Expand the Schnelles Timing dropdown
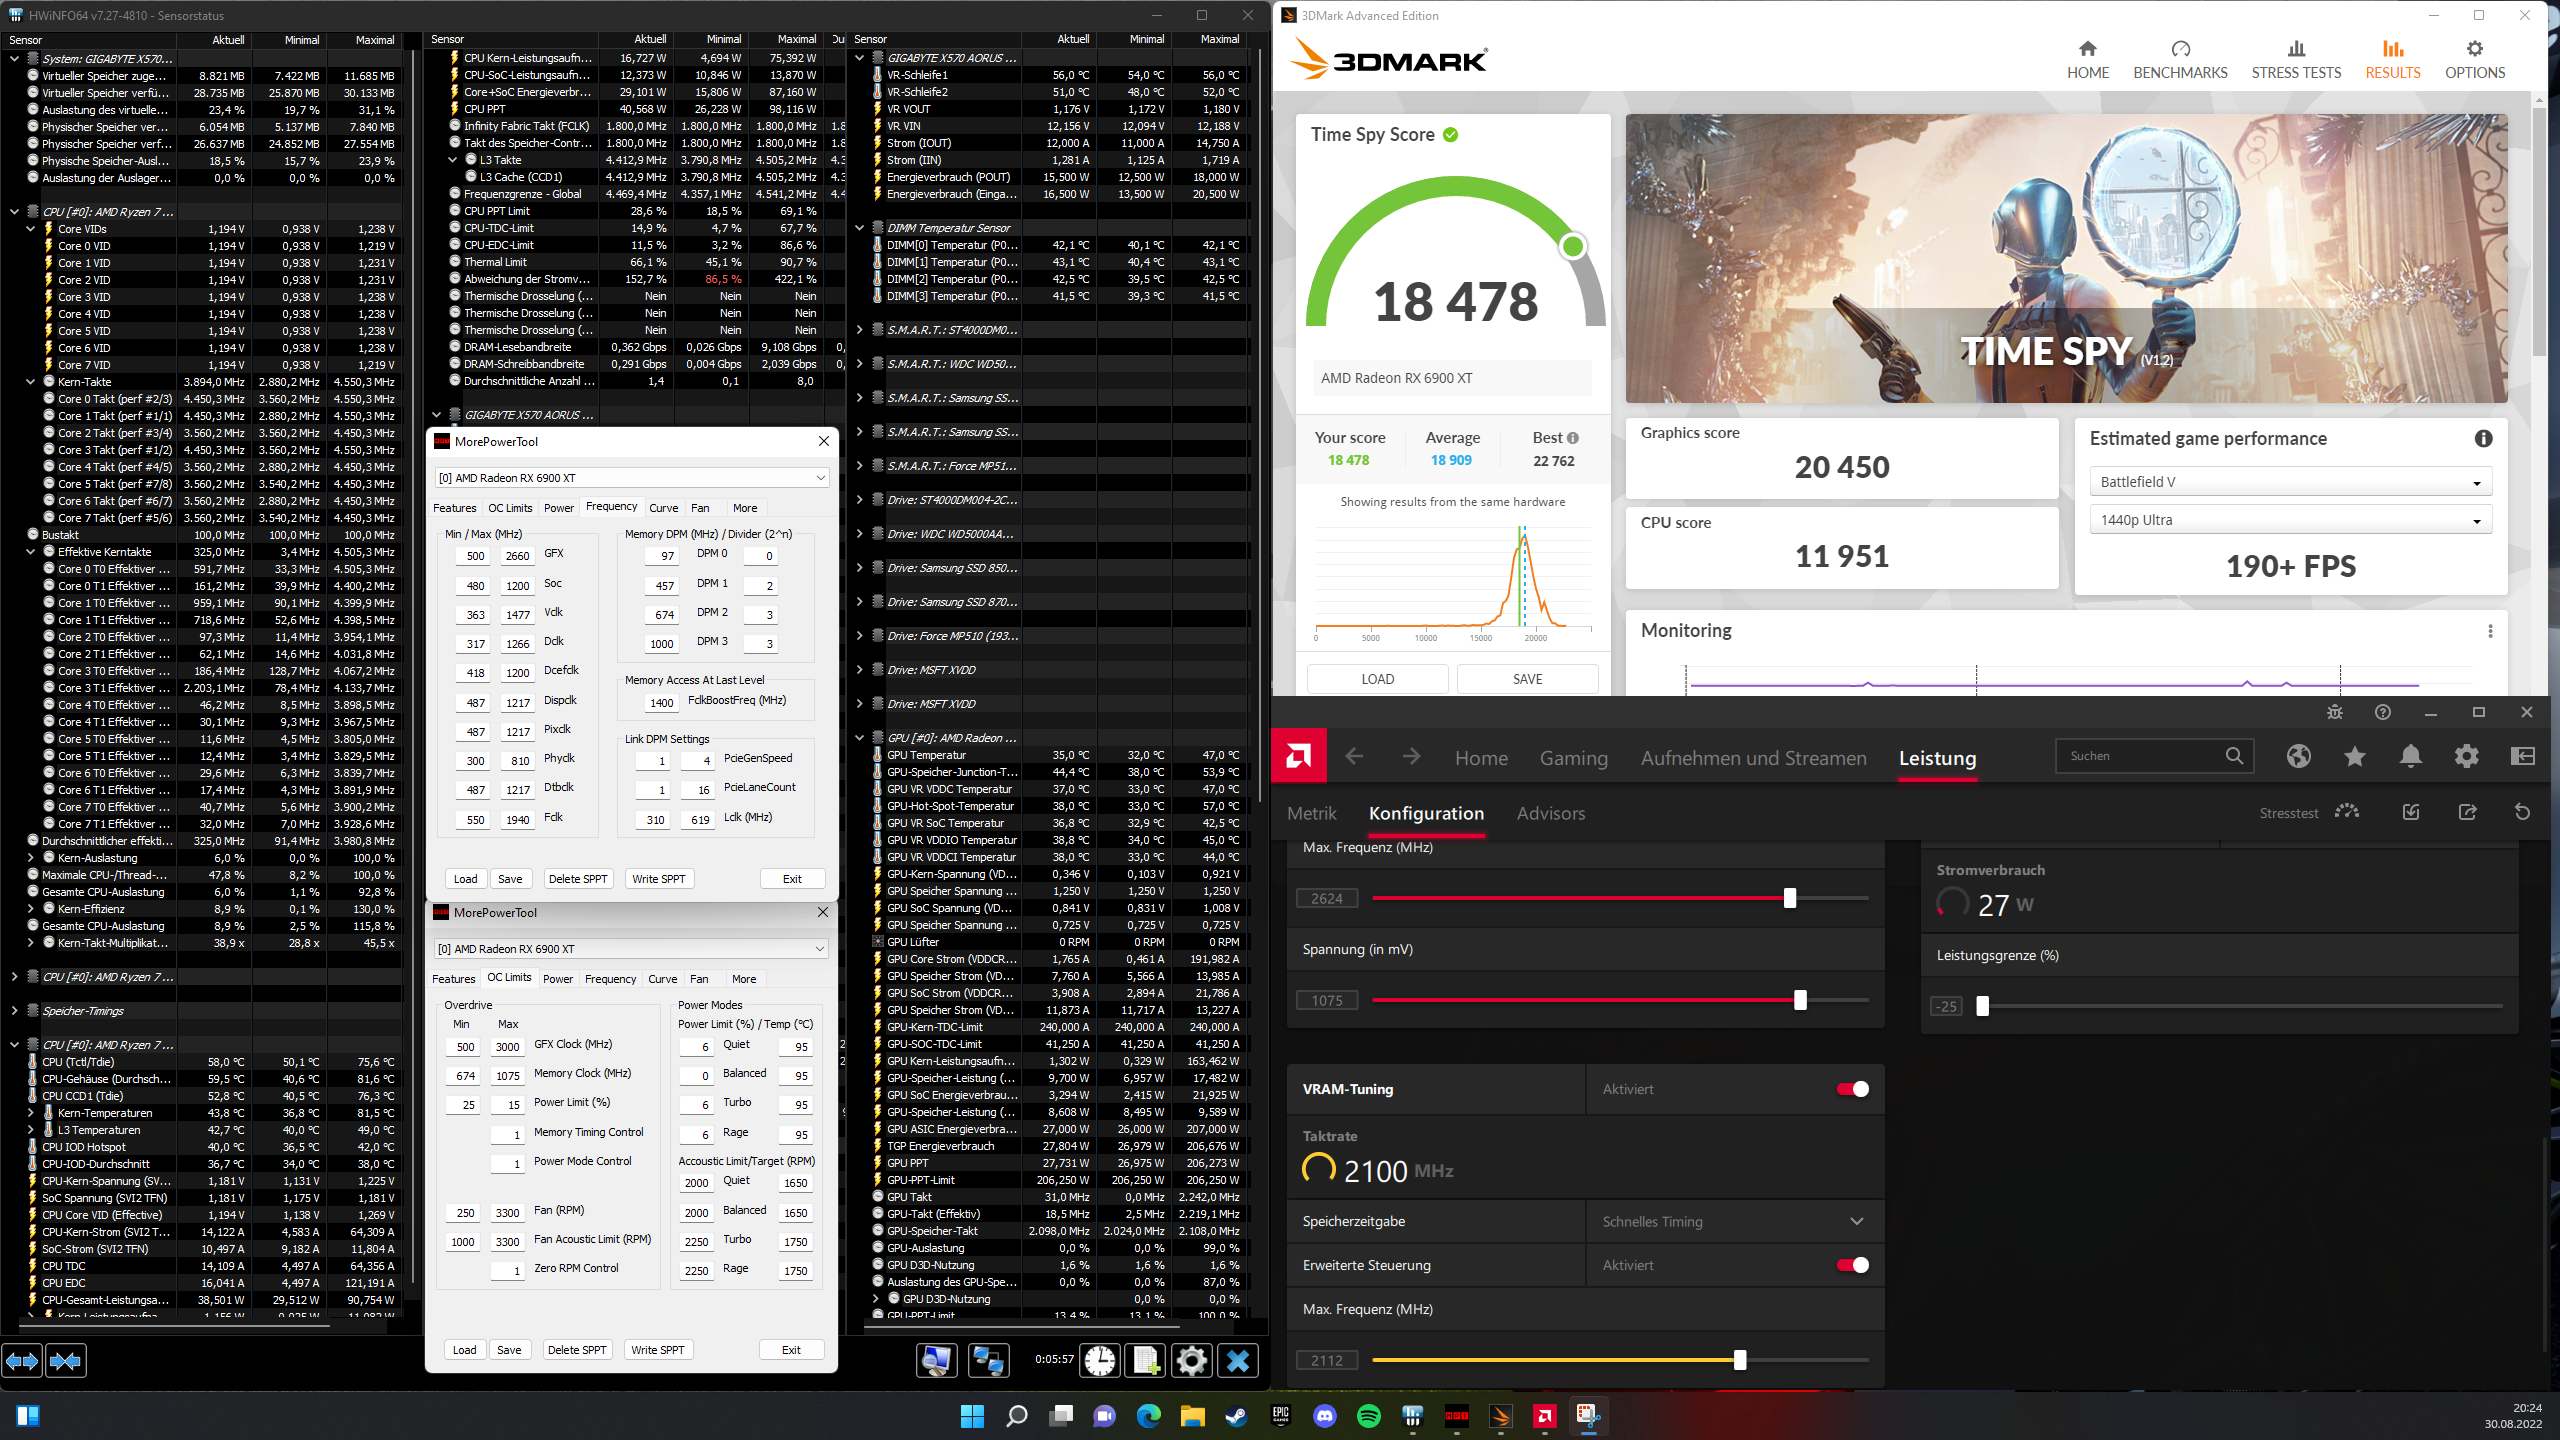This screenshot has height=1440, width=2560. tap(1734, 1221)
